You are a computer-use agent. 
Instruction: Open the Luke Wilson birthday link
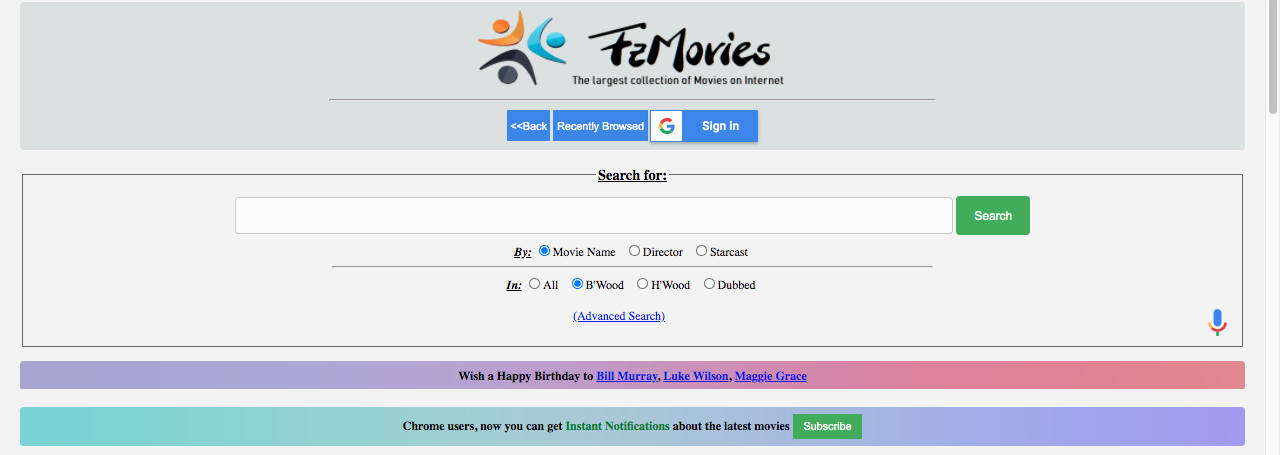click(696, 376)
